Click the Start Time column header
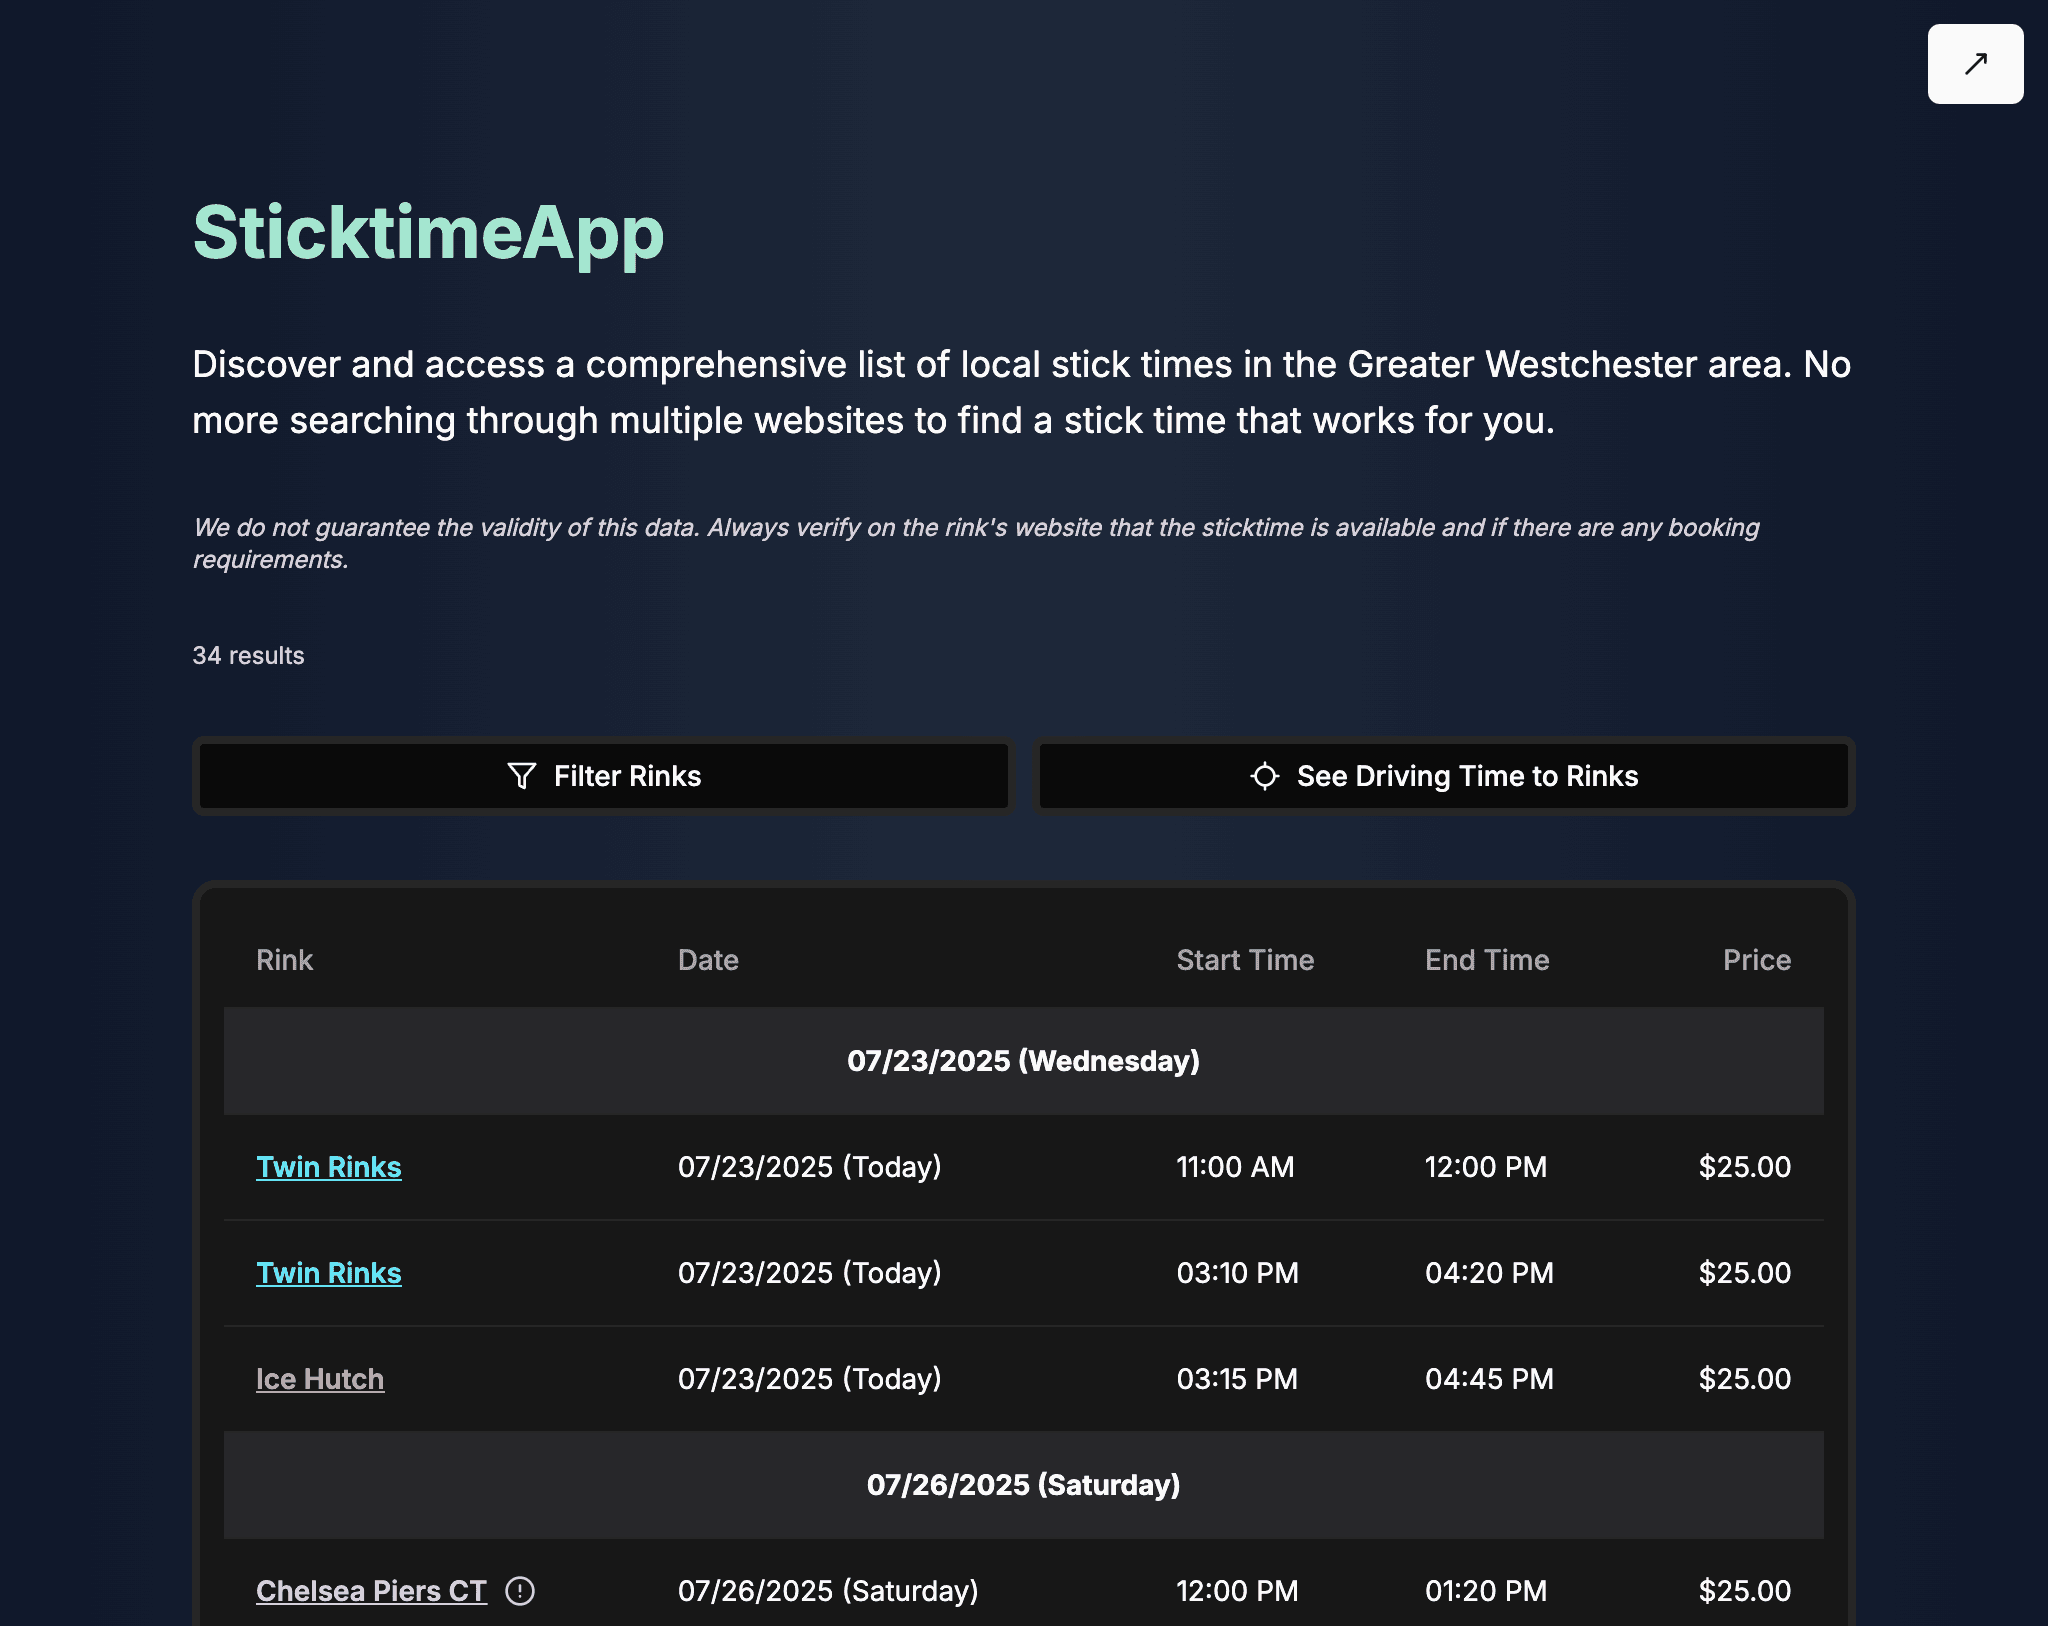Viewport: 2048px width, 1626px height. (1245, 959)
